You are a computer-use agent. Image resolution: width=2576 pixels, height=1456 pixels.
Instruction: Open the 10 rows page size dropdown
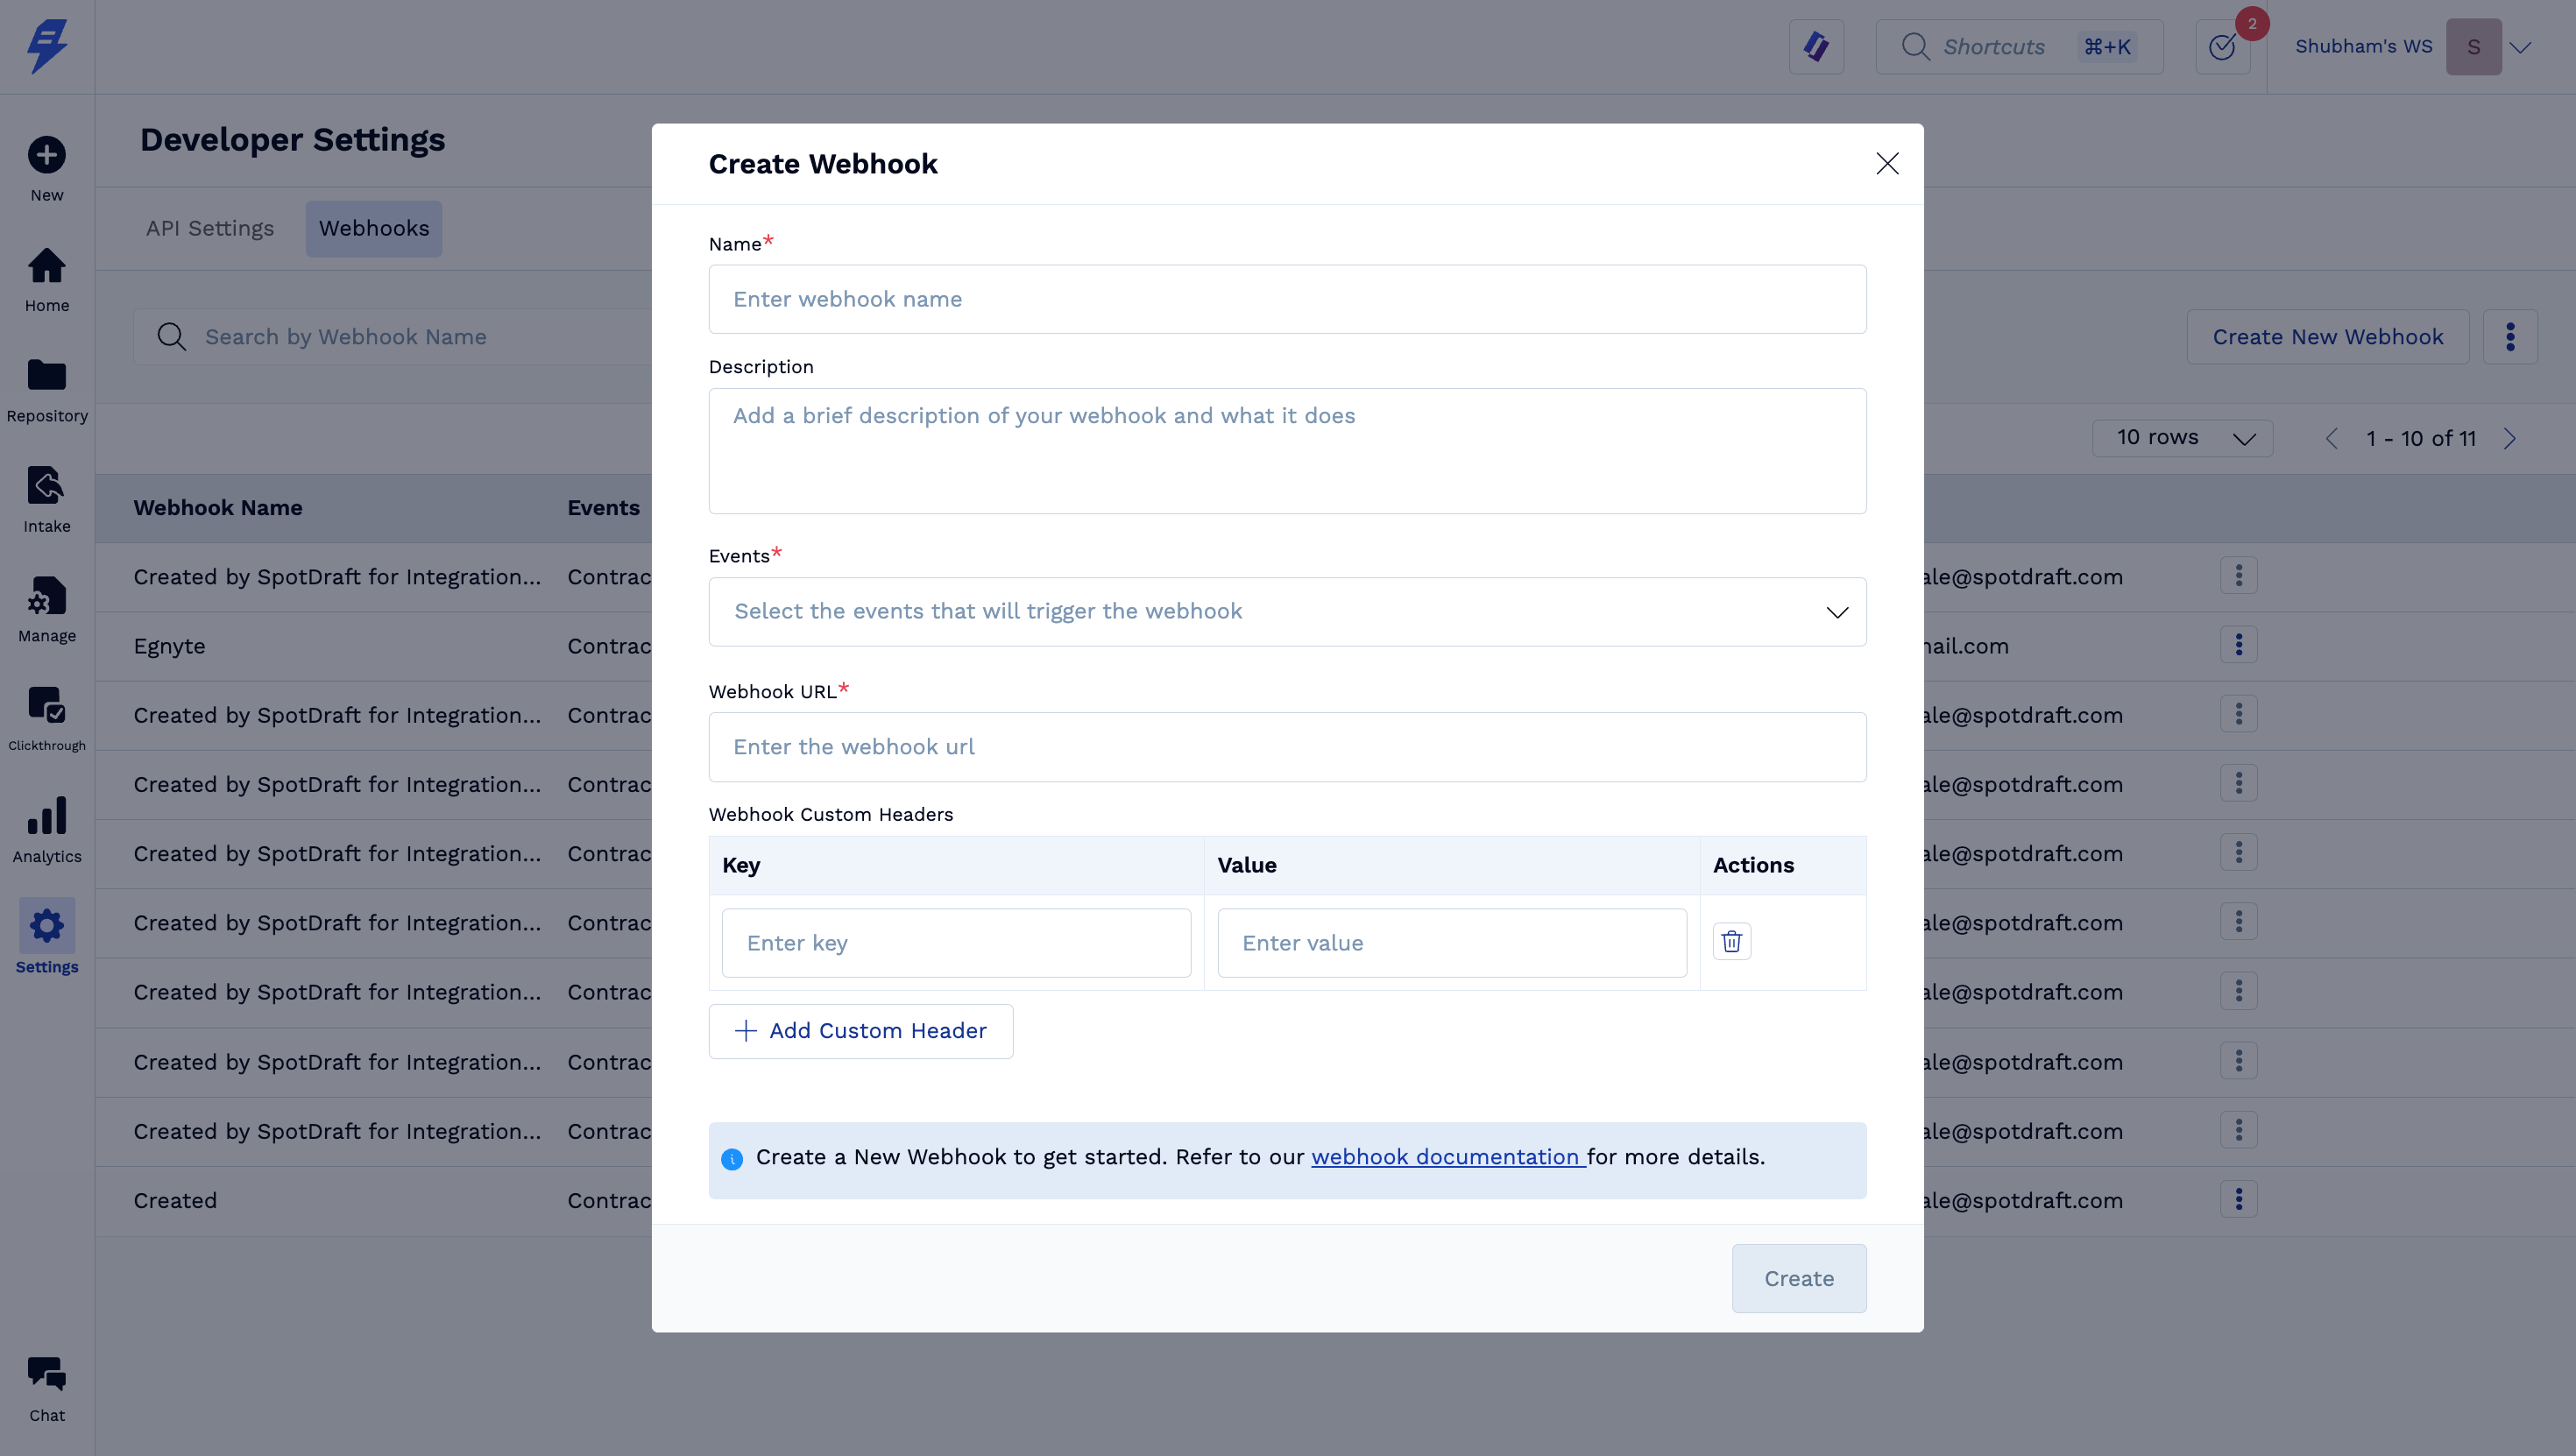coord(2182,438)
